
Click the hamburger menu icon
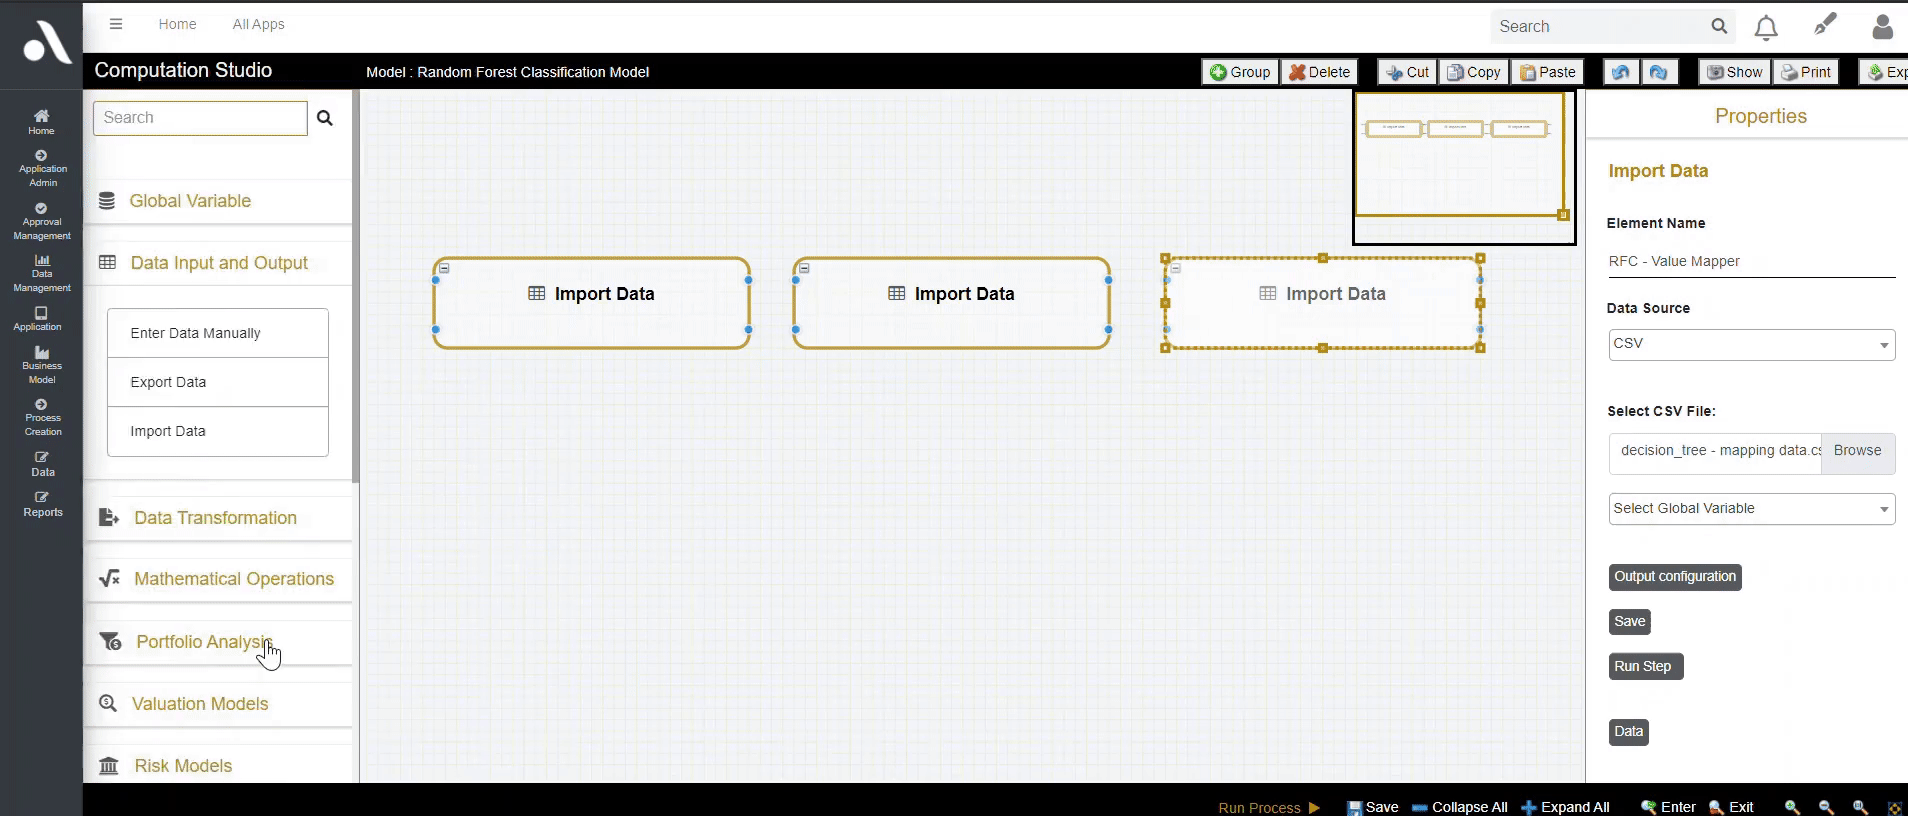(x=116, y=24)
